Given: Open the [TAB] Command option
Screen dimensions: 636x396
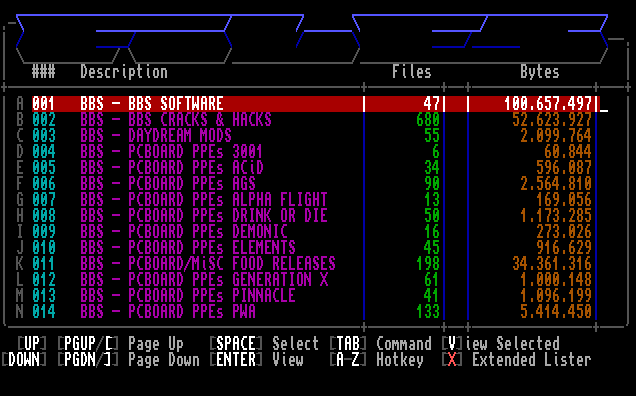Looking at the screenshot, I should click(x=380, y=344).
